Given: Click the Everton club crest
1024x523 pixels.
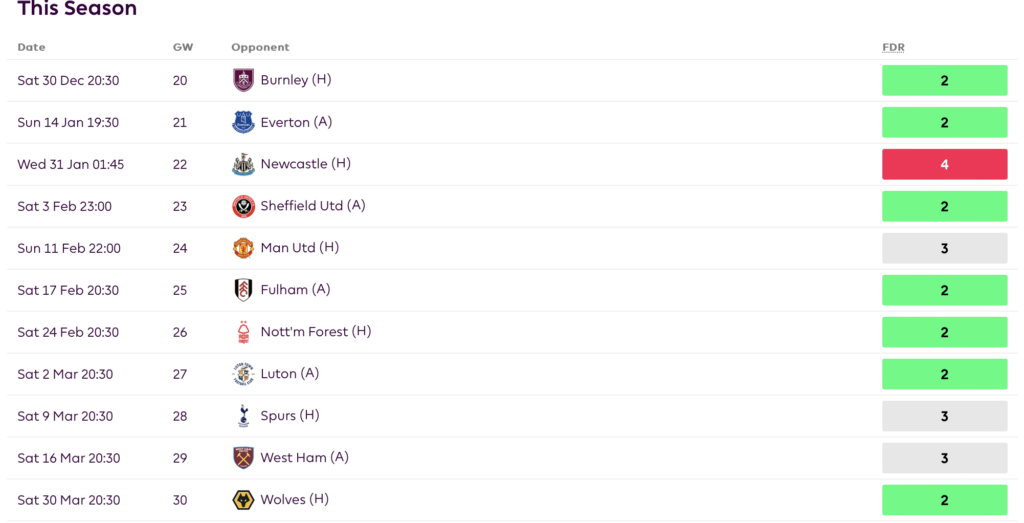Looking at the screenshot, I should [x=244, y=122].
